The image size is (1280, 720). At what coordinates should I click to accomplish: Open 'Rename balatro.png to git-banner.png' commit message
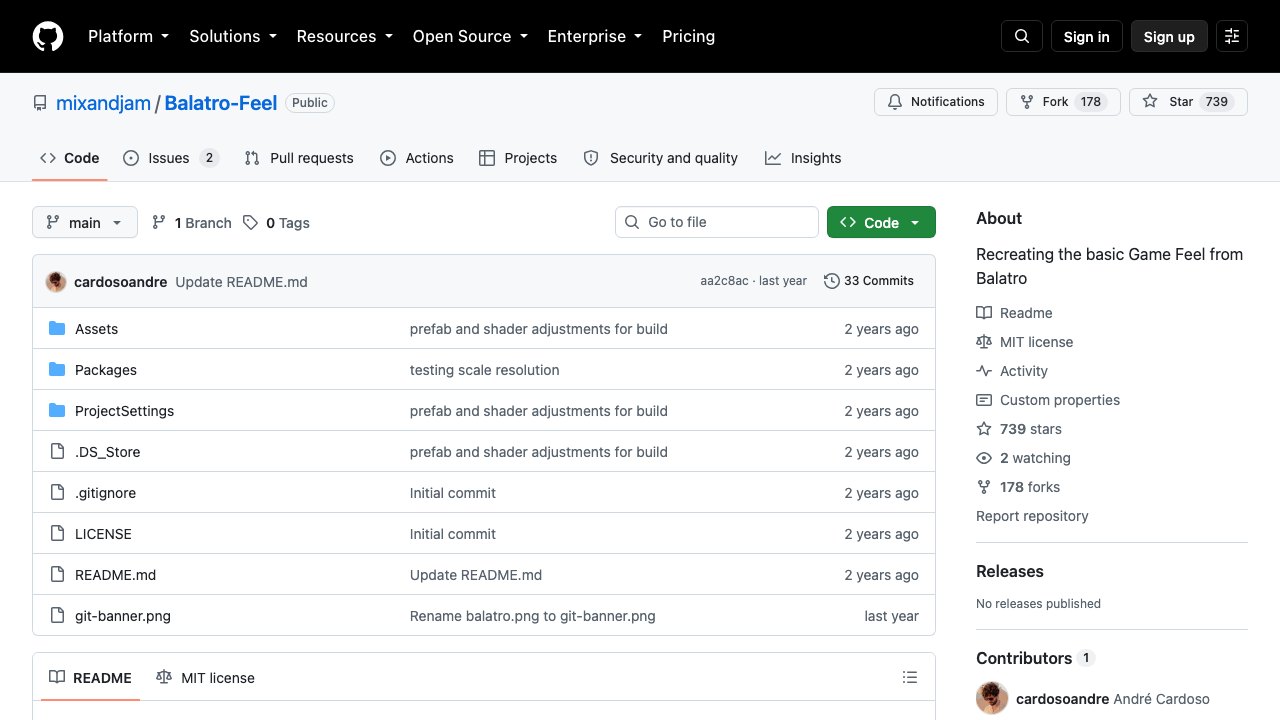533,616
